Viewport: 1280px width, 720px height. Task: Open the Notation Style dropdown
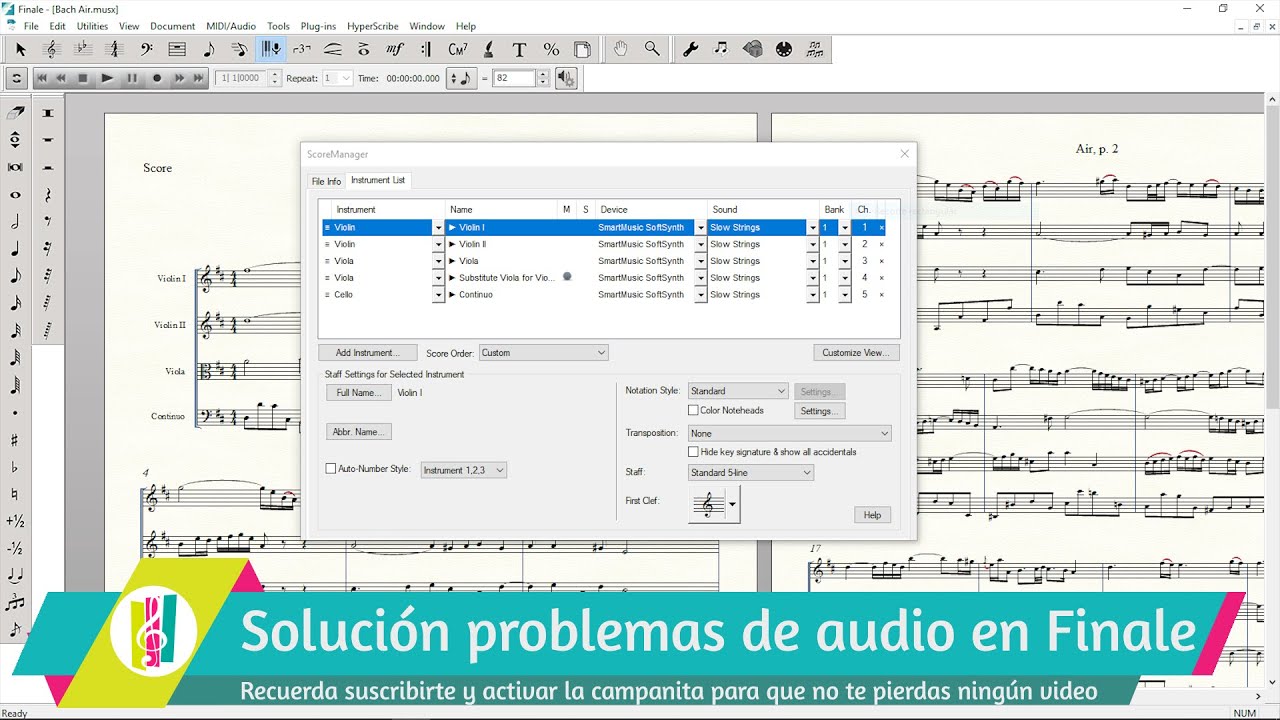coord(738,391)
